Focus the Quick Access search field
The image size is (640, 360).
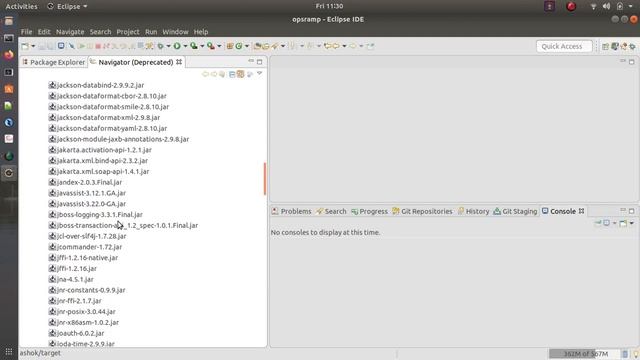point(564,46)
